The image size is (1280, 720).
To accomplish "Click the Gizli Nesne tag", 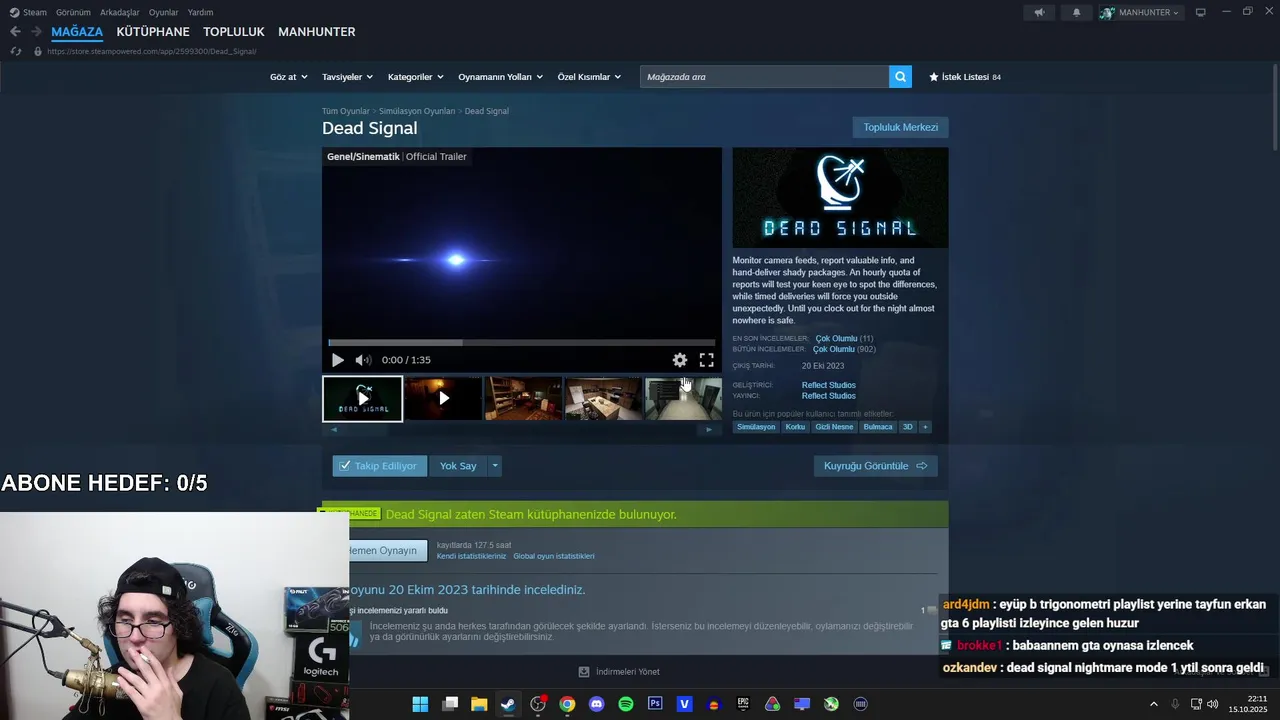I will 834,427.
